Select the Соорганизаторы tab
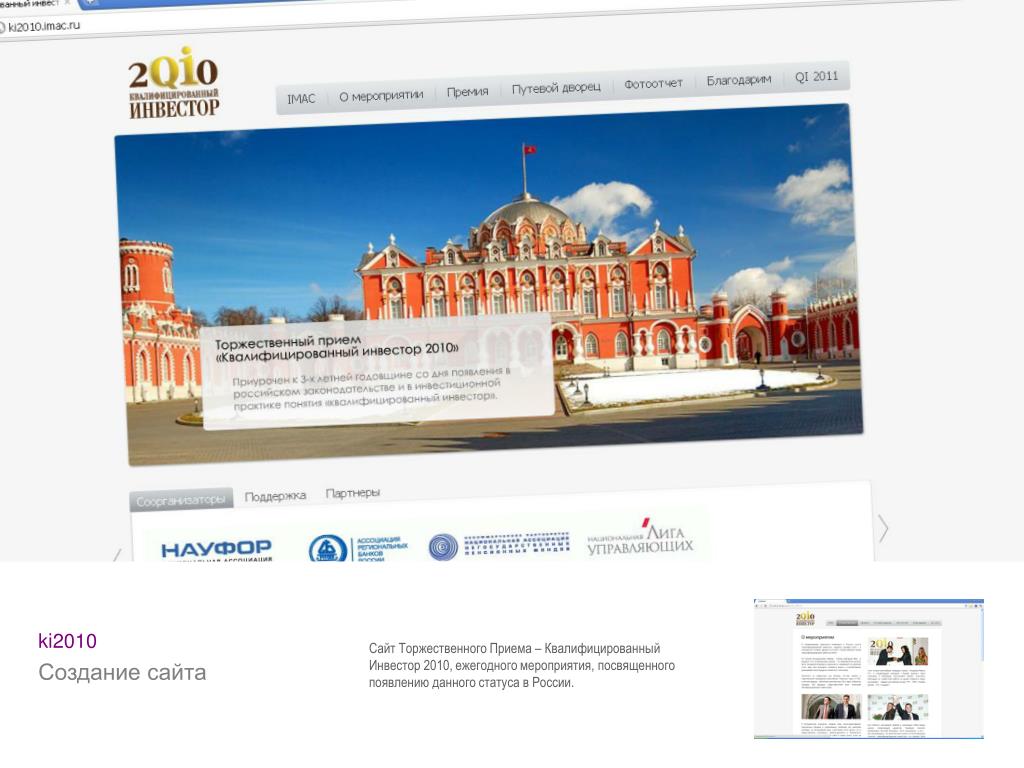Image resolution: width=1024 pixels, height=768 pixels. tap(182, 500)
